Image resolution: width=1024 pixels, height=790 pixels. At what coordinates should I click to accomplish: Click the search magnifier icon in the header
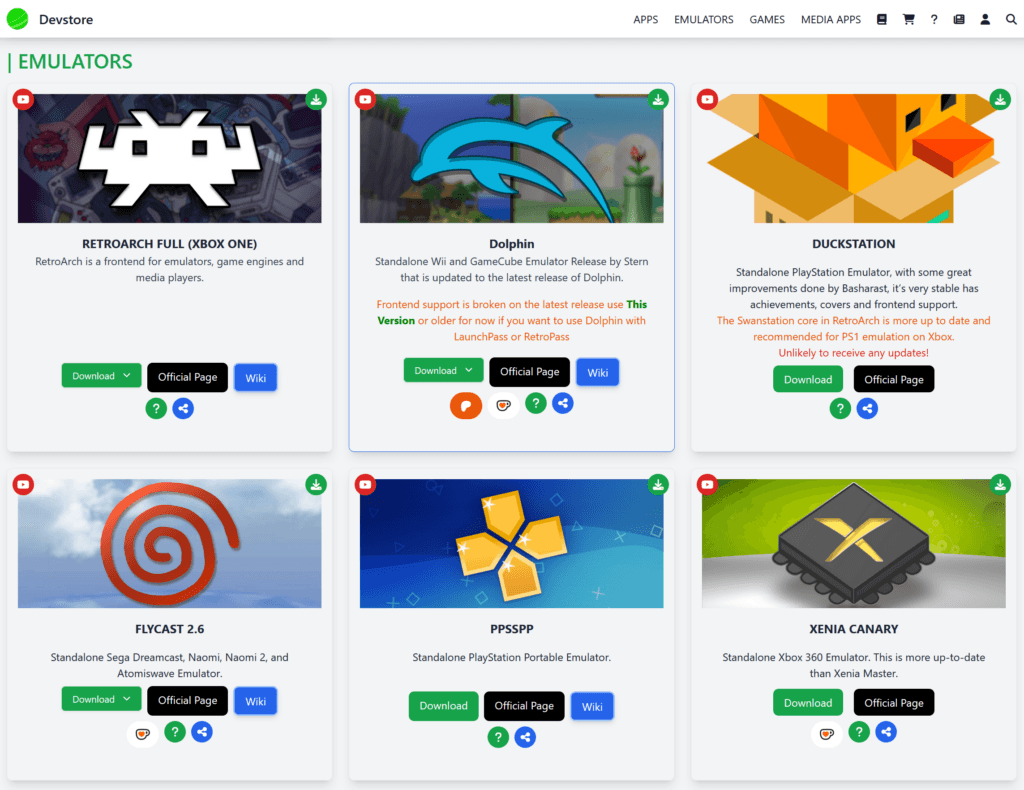coord(1011,19)
